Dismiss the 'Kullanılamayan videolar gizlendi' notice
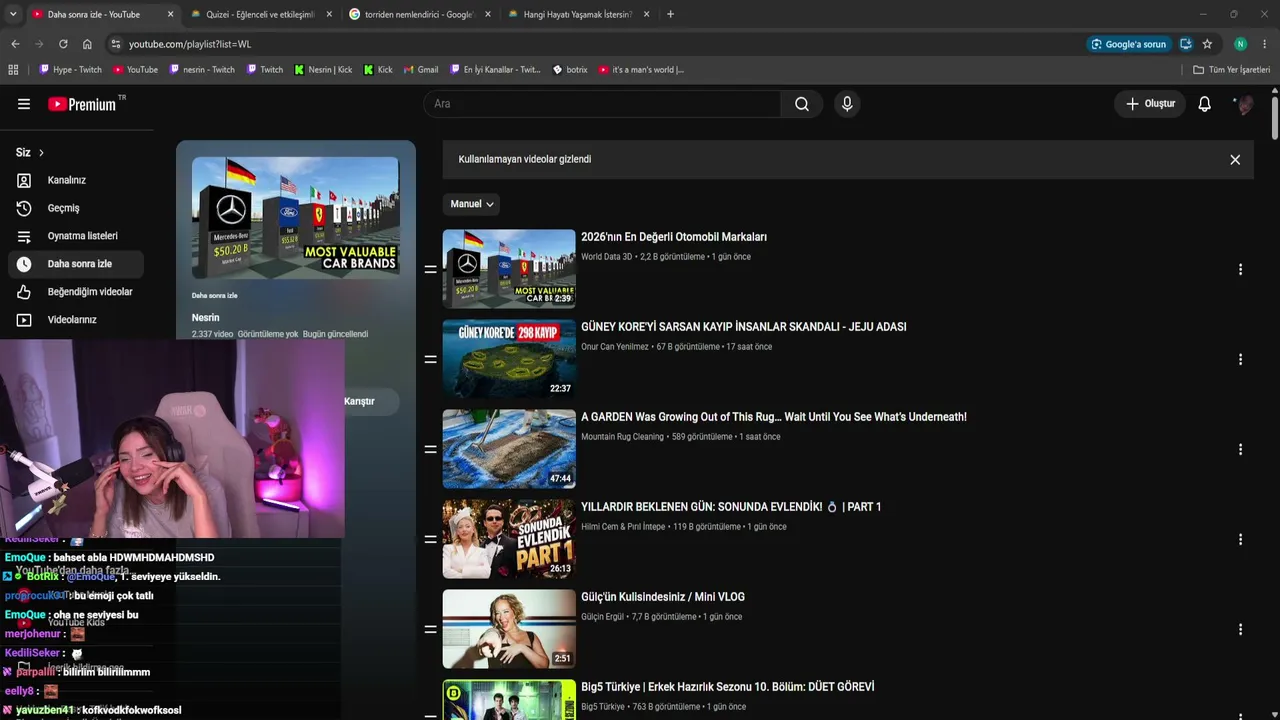This screenshot has width=1280, height=720. click(1235, 159)
